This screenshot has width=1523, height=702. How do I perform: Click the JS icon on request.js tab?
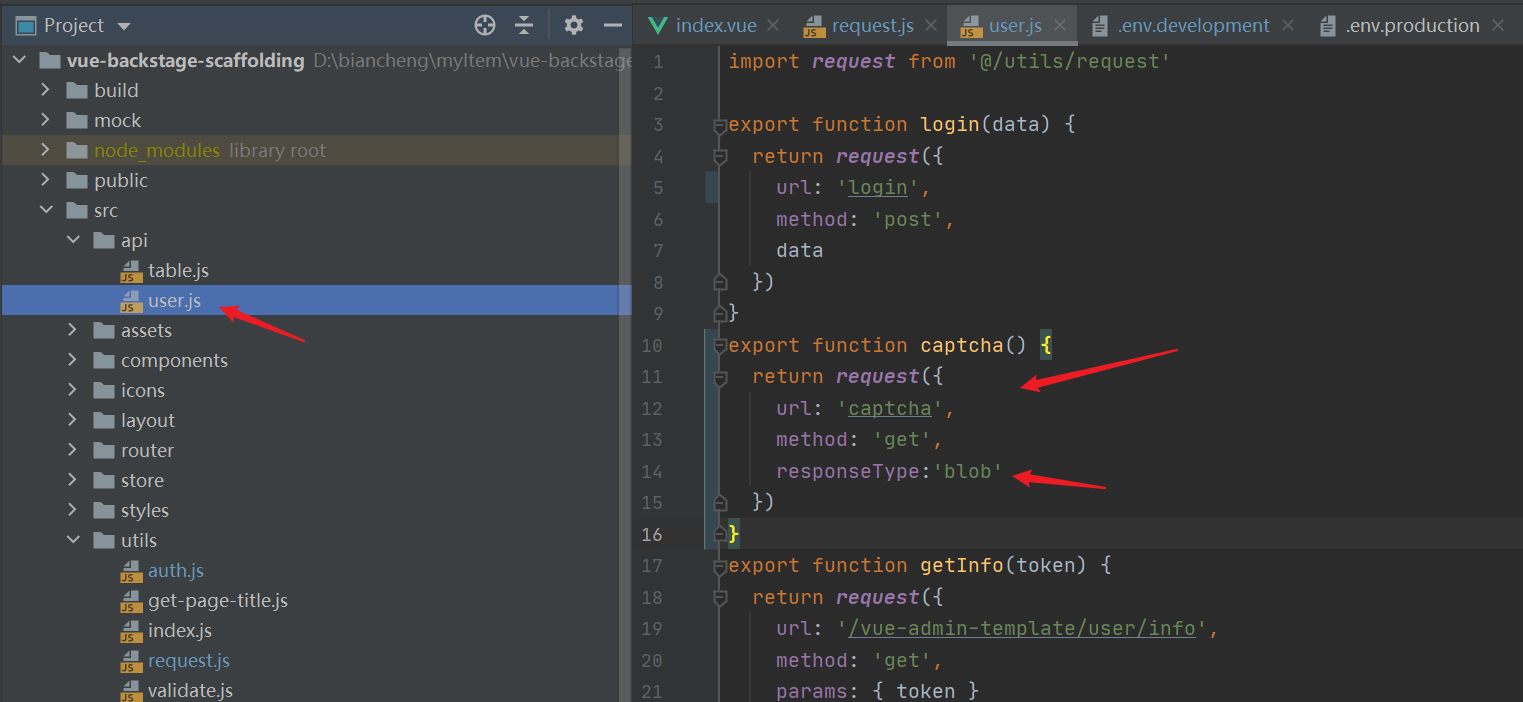pyautogui.click(x=814, y=27)
